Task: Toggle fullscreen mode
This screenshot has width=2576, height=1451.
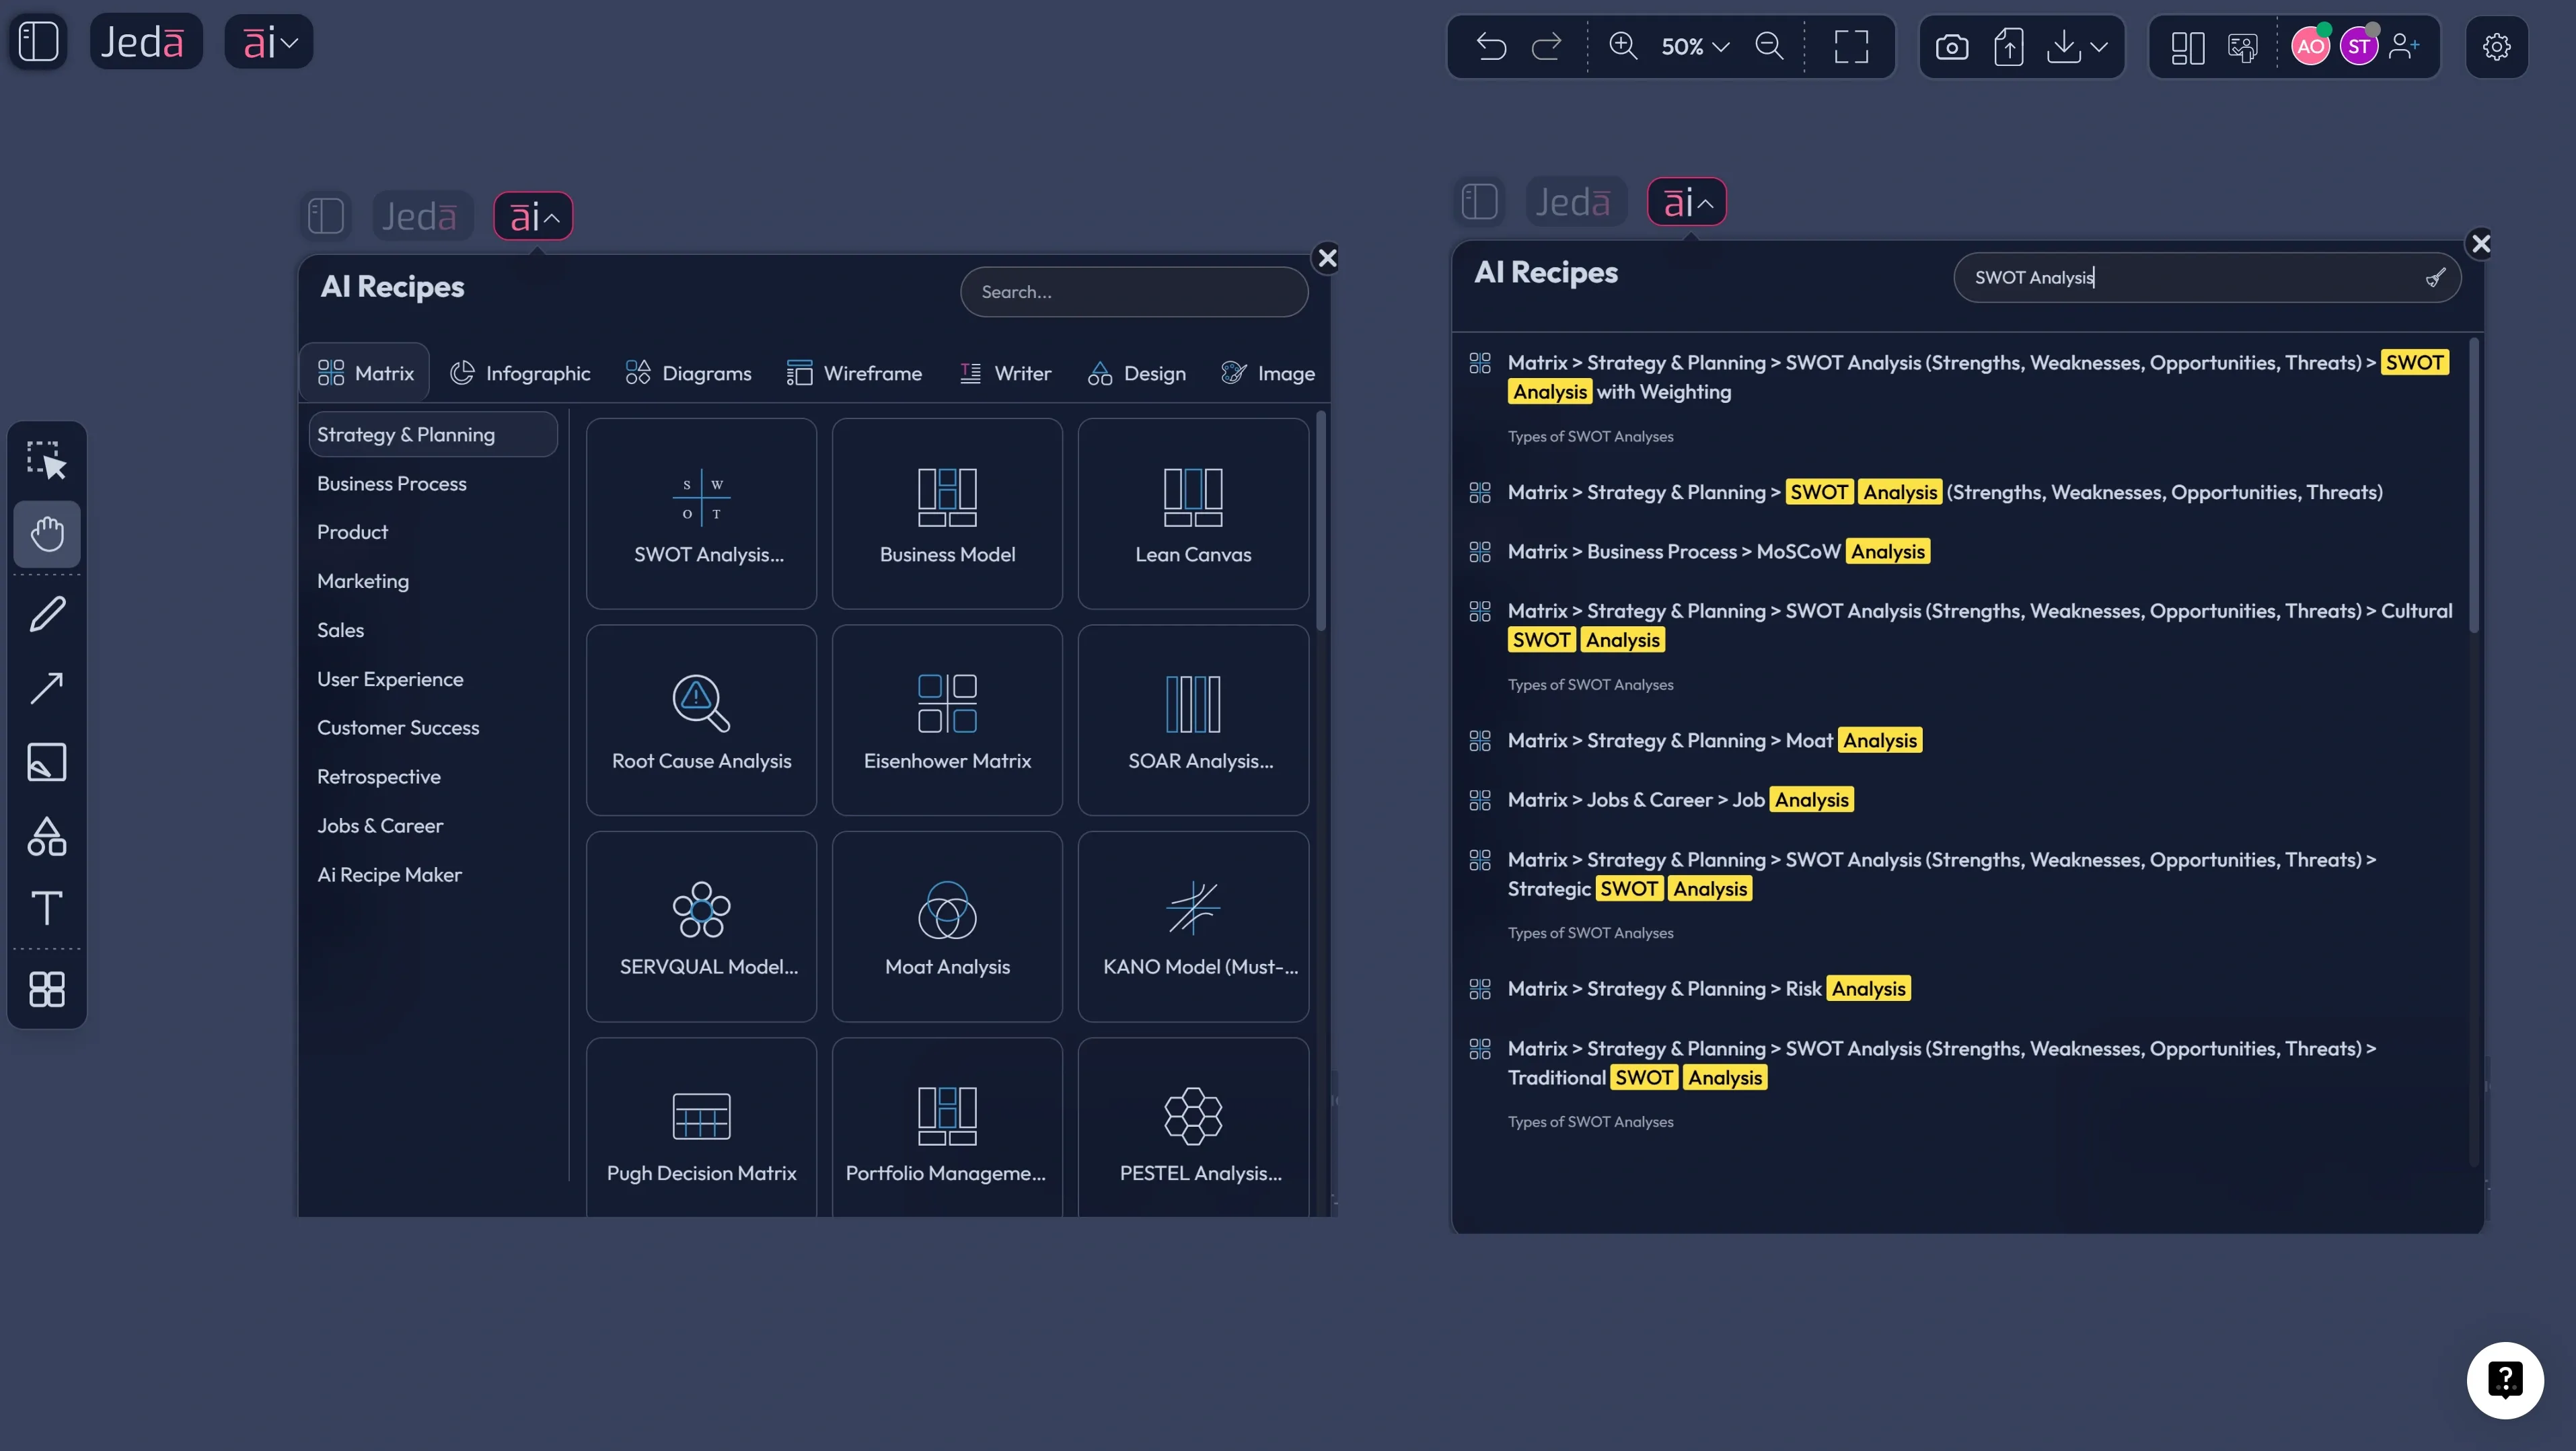Action: coord(1852,46)
